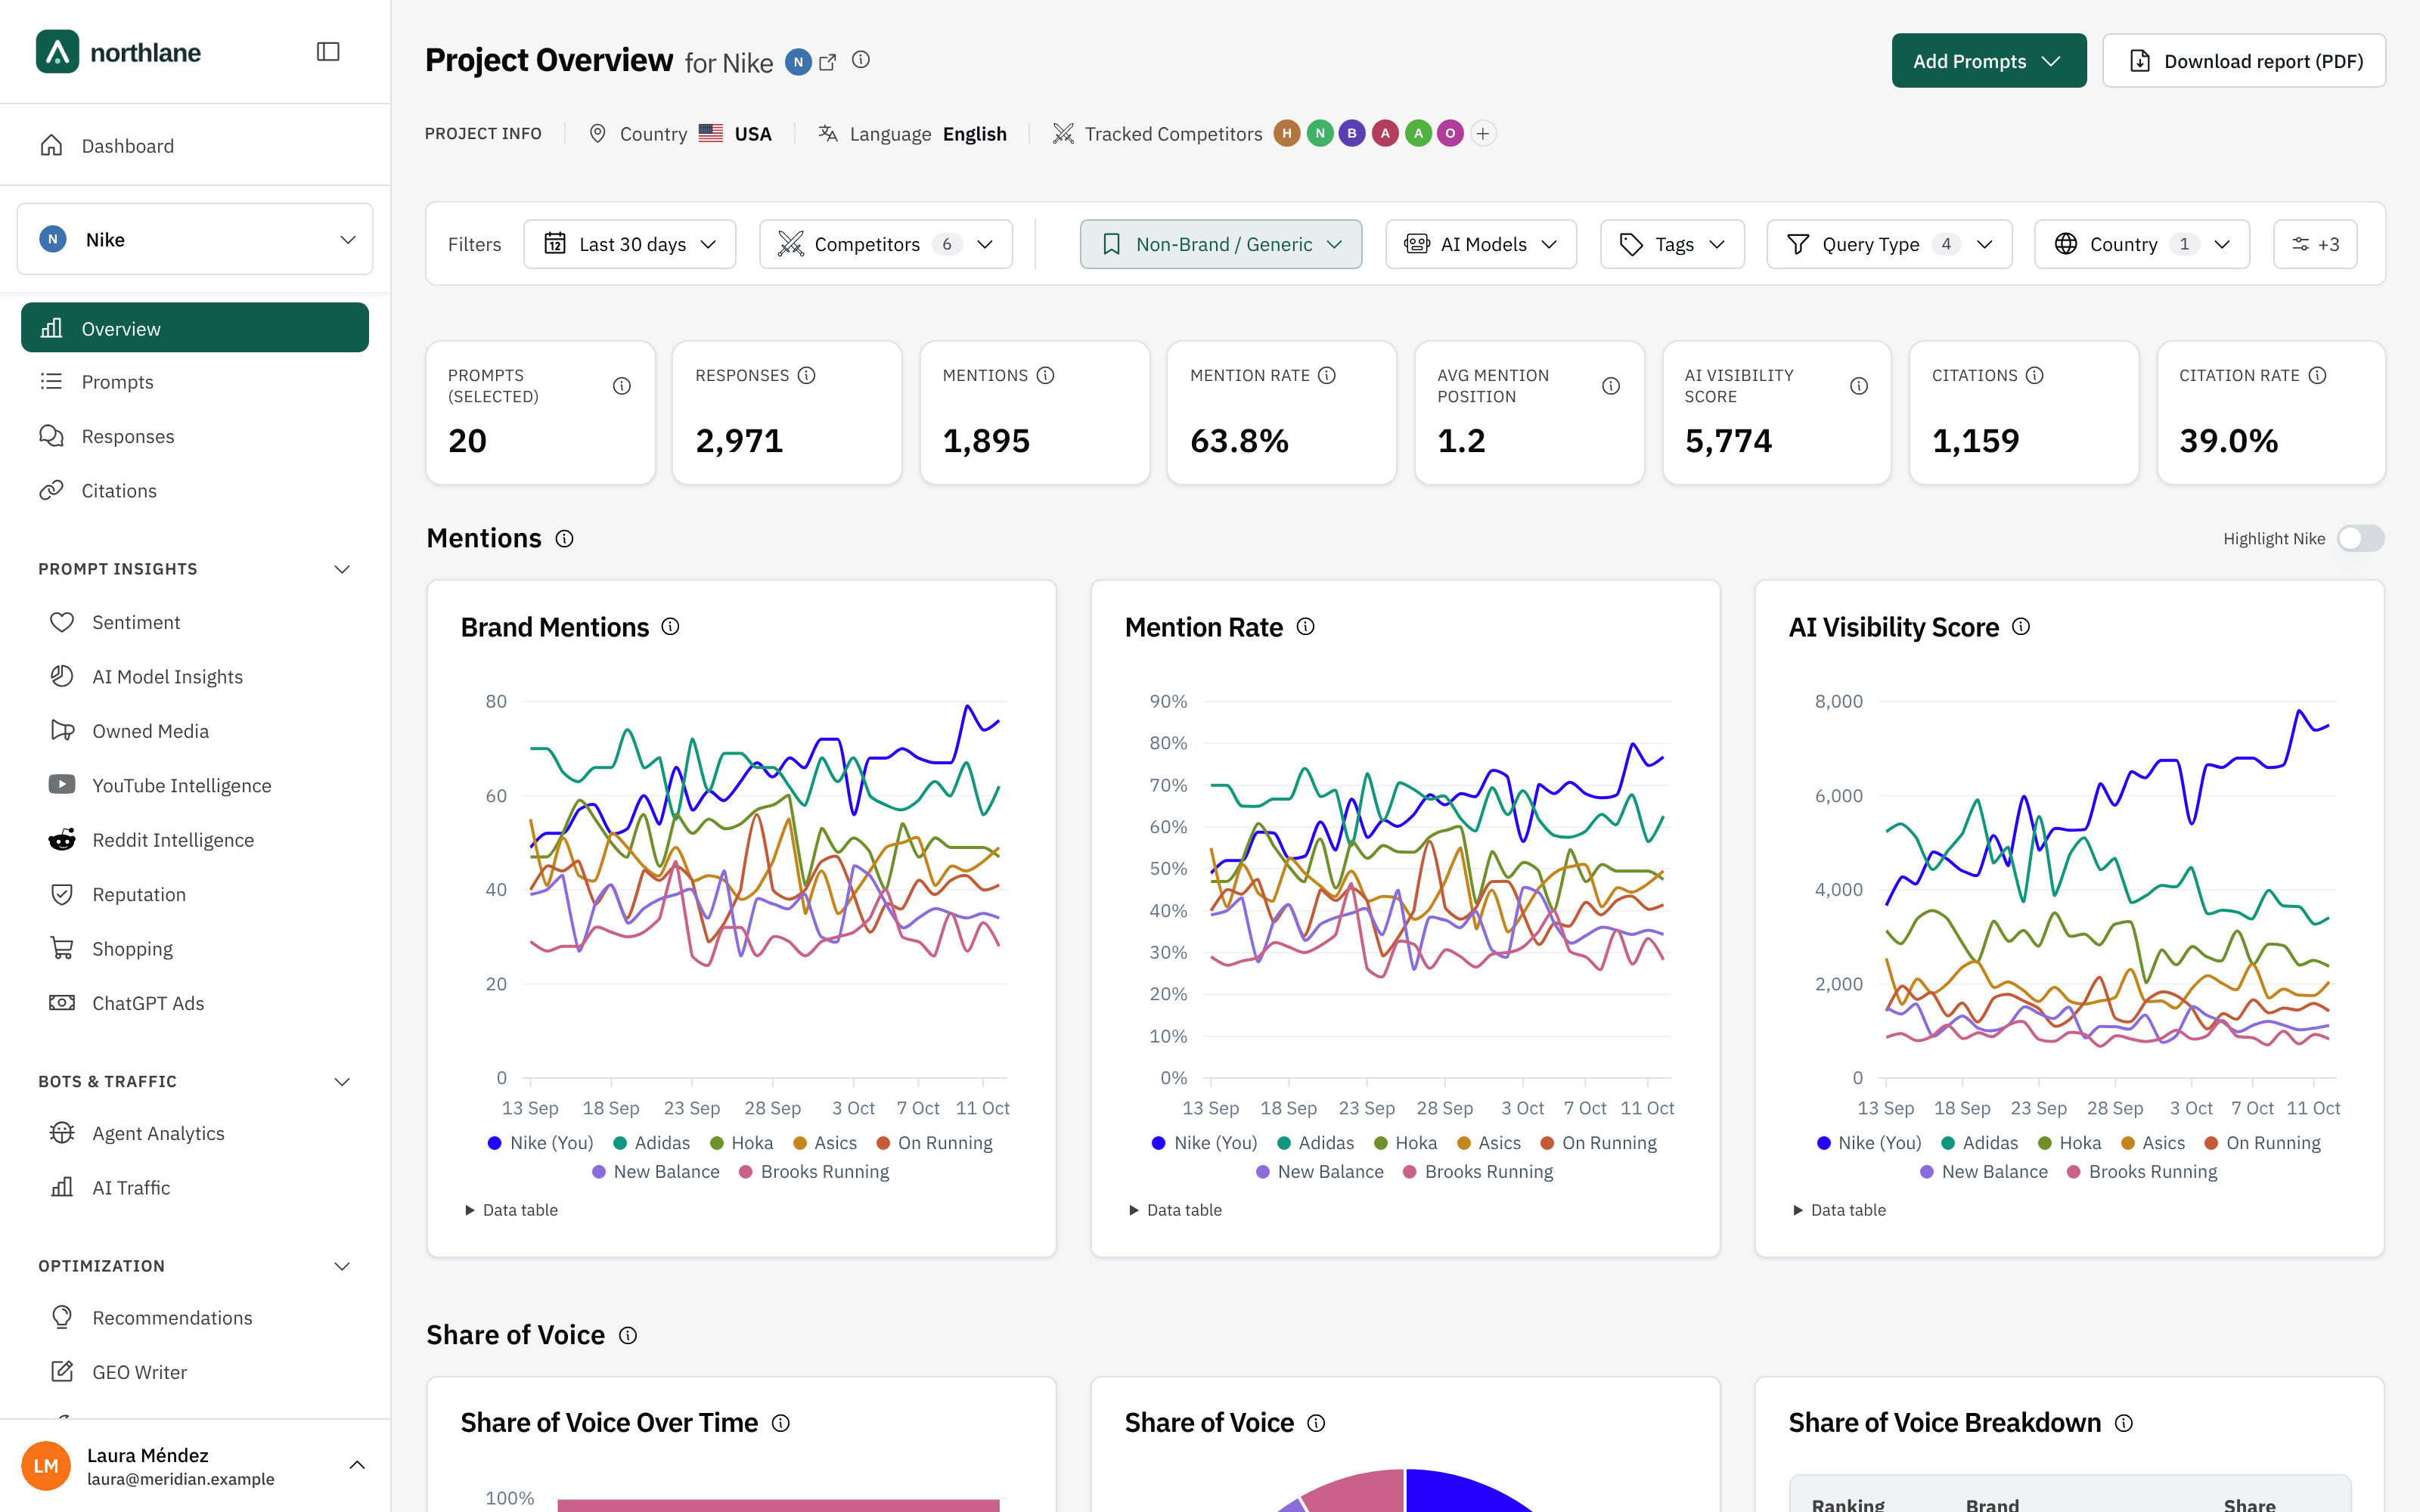Open the external link icon beside Nike
This screenshot has width=2420, height=1512.
tap(827, 62)
